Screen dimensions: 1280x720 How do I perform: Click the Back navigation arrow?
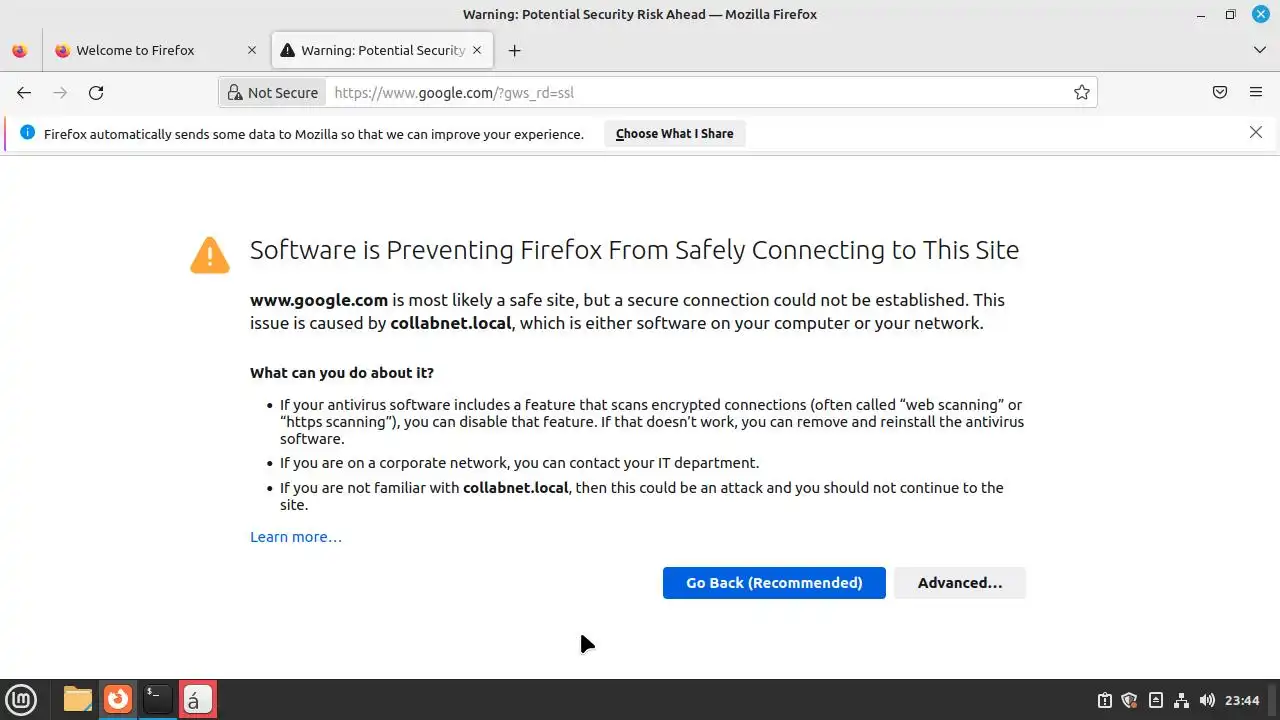[x=24, y=93]
